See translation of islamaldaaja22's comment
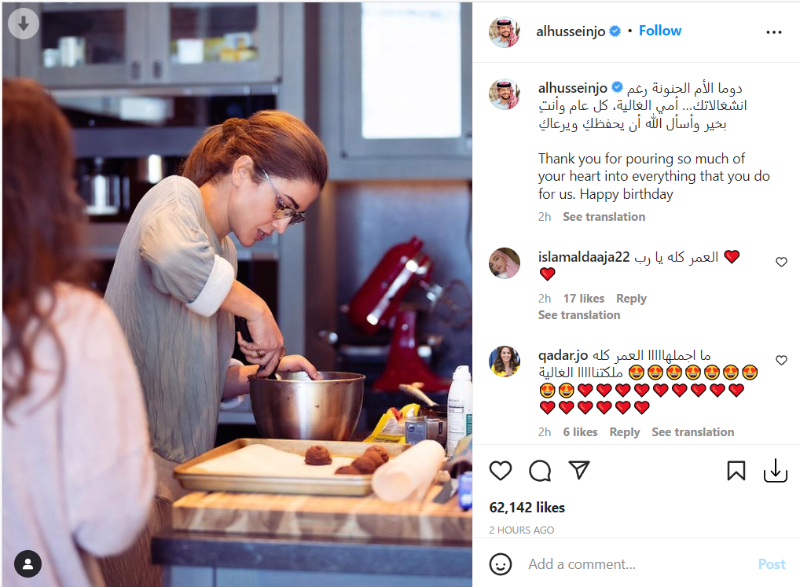This screenshot has height=587, width=800. click(579, 315)
